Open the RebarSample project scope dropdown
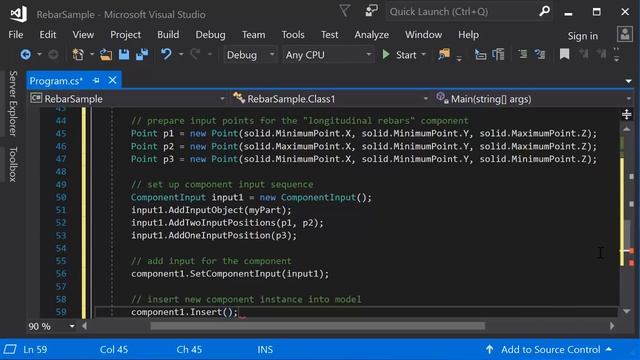The image size is (640, 360). pos(128,99)
